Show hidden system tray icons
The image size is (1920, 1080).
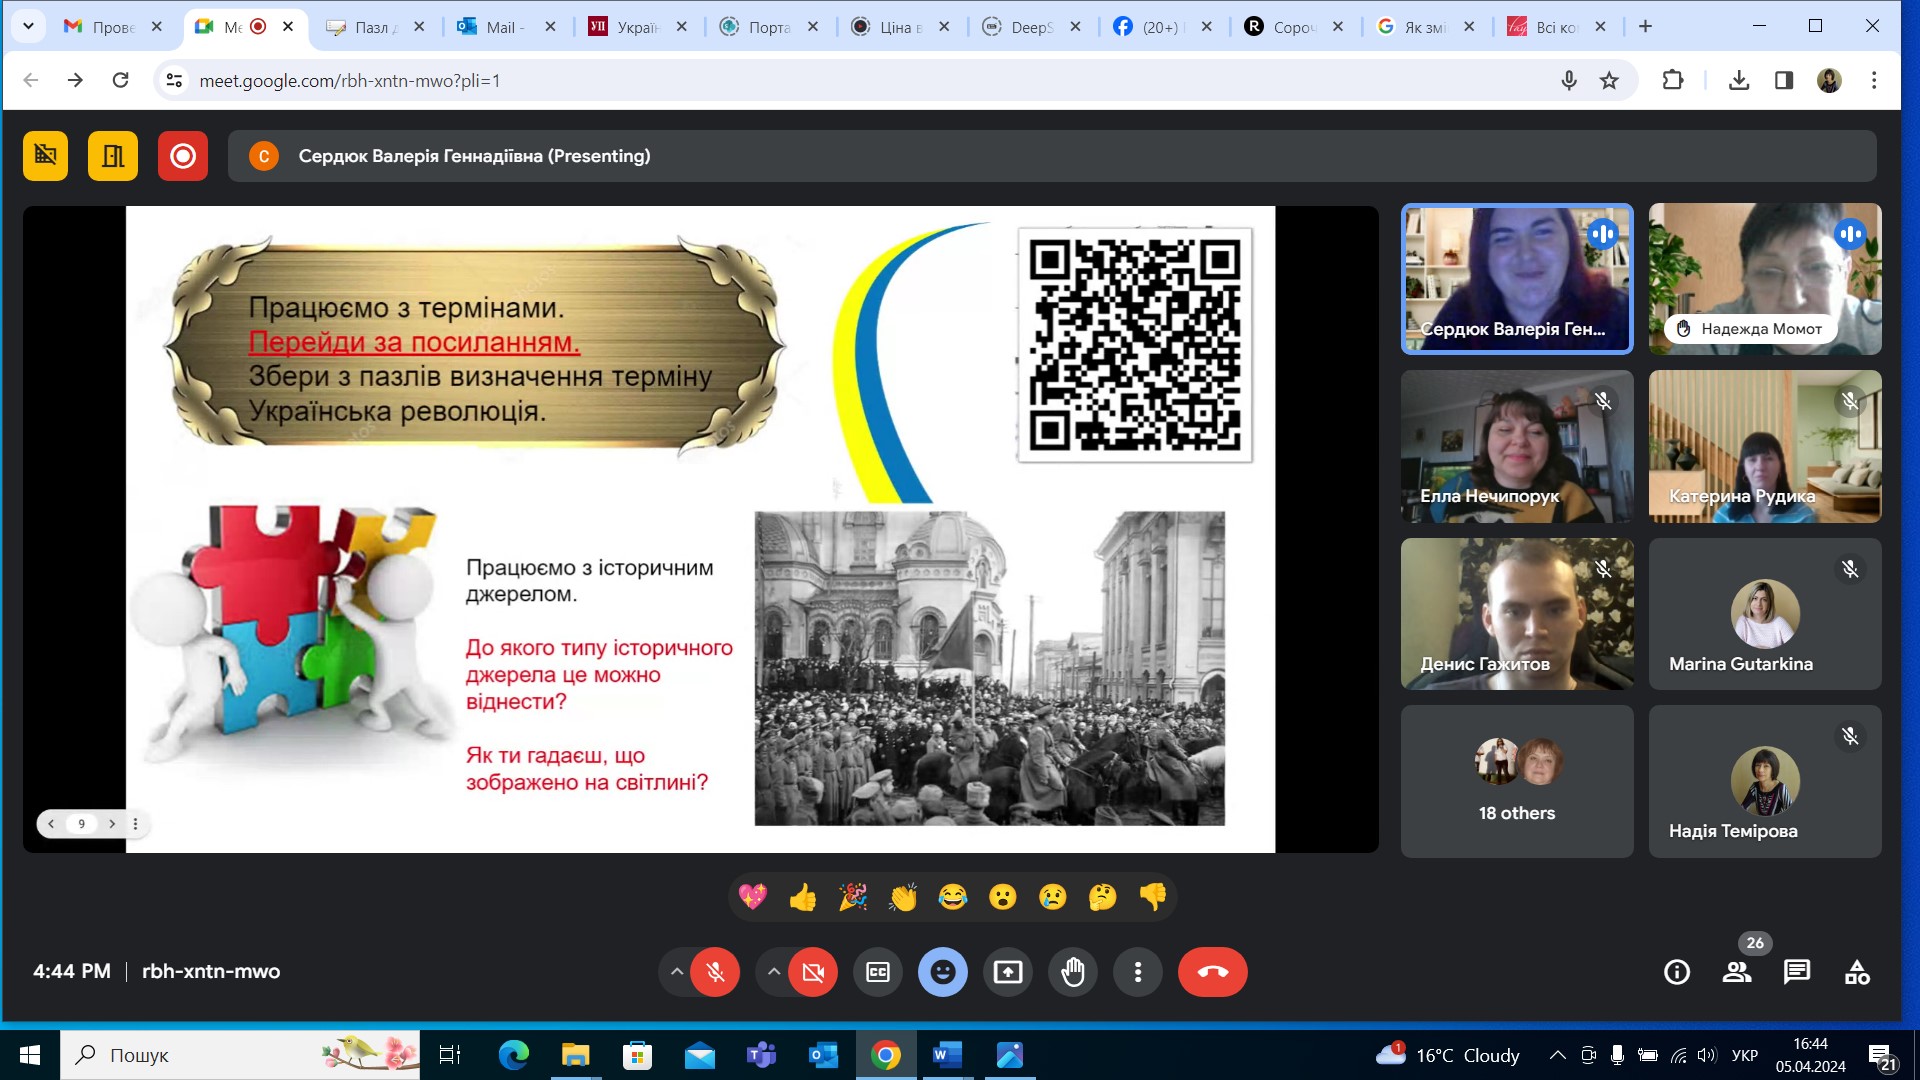tap(1557, 1055)
